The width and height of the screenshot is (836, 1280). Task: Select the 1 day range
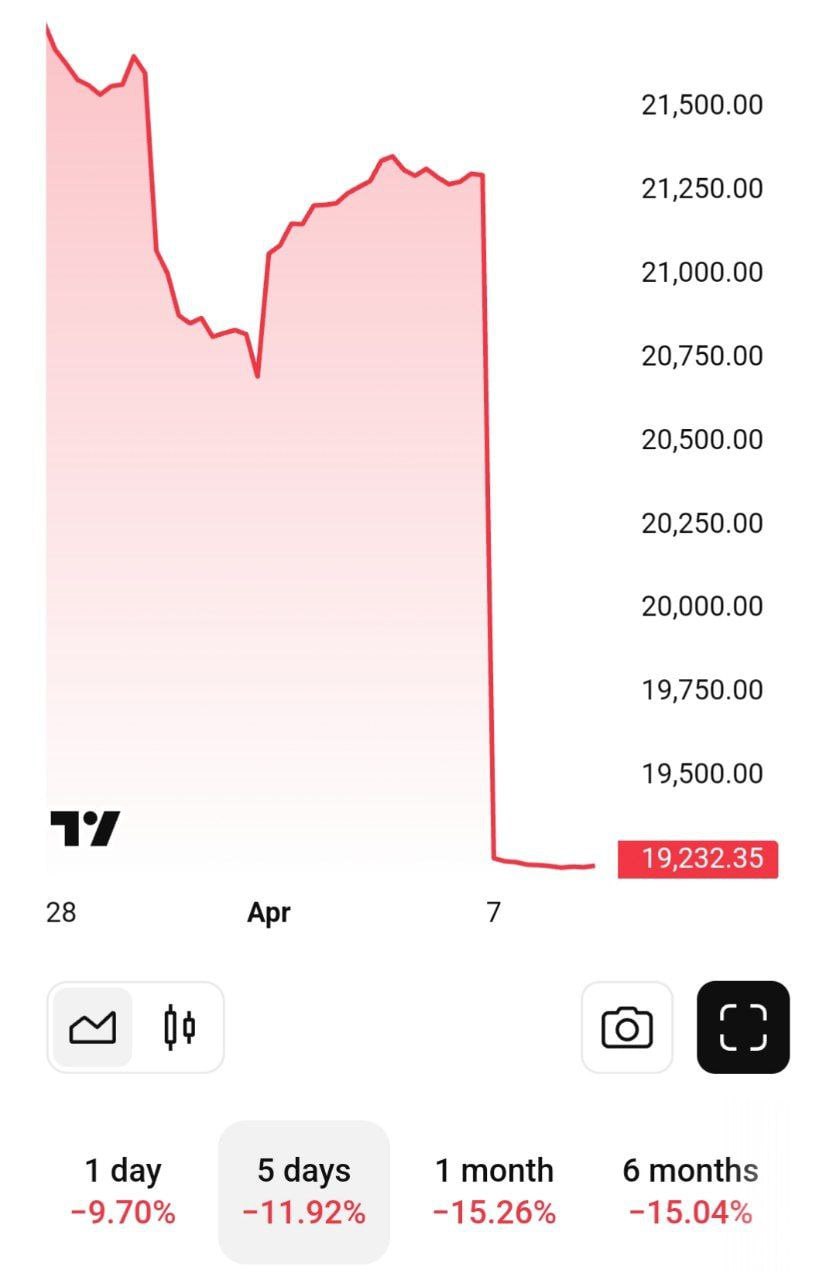tap(123, 1191)
